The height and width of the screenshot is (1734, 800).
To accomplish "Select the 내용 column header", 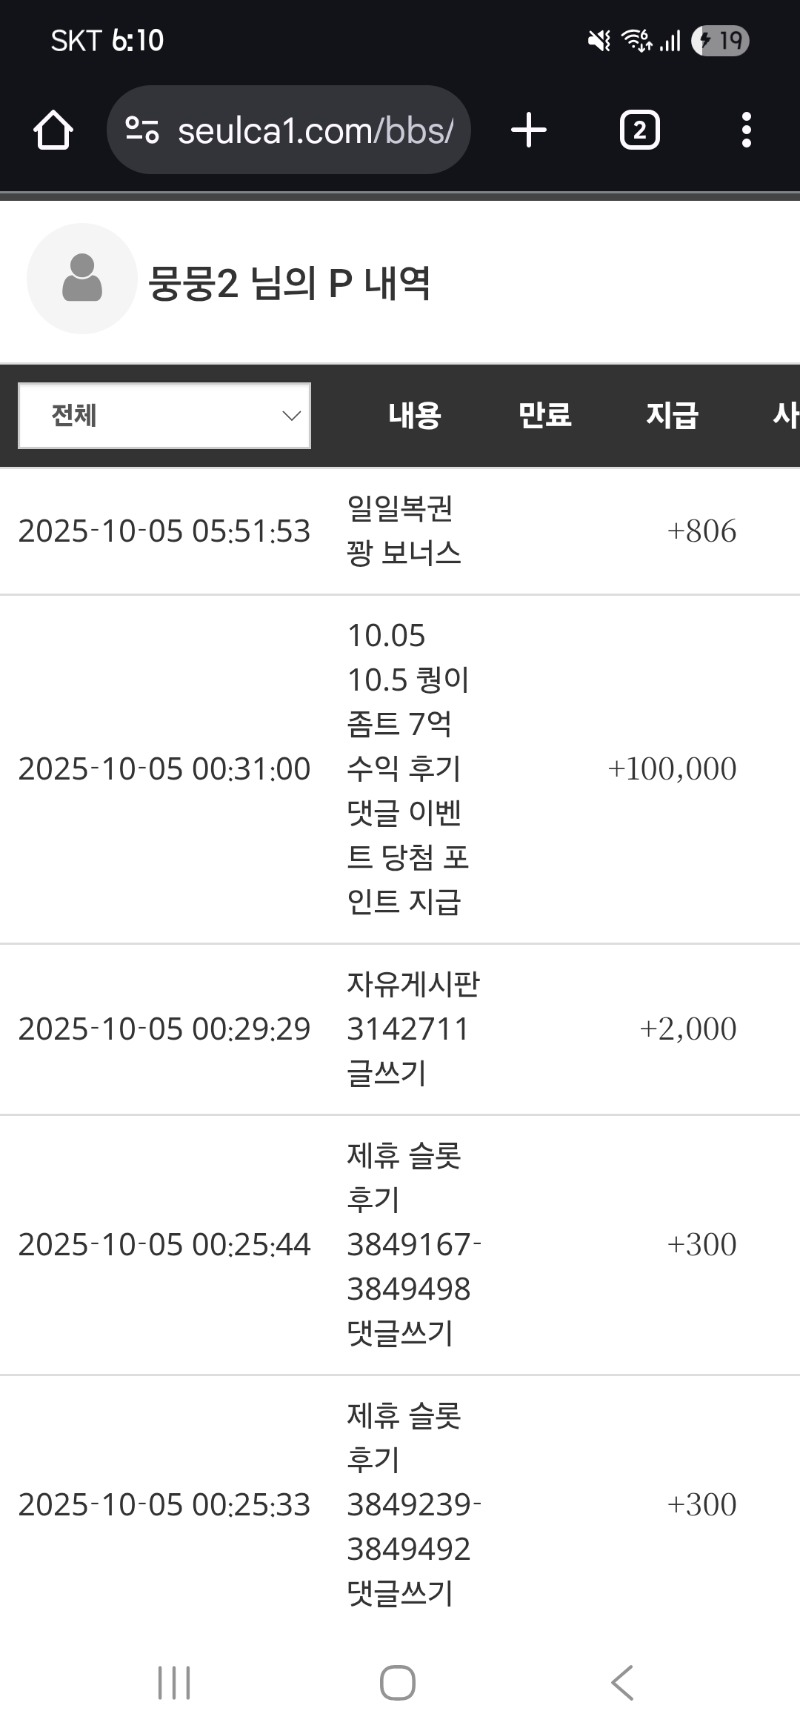I will (415, 415).
